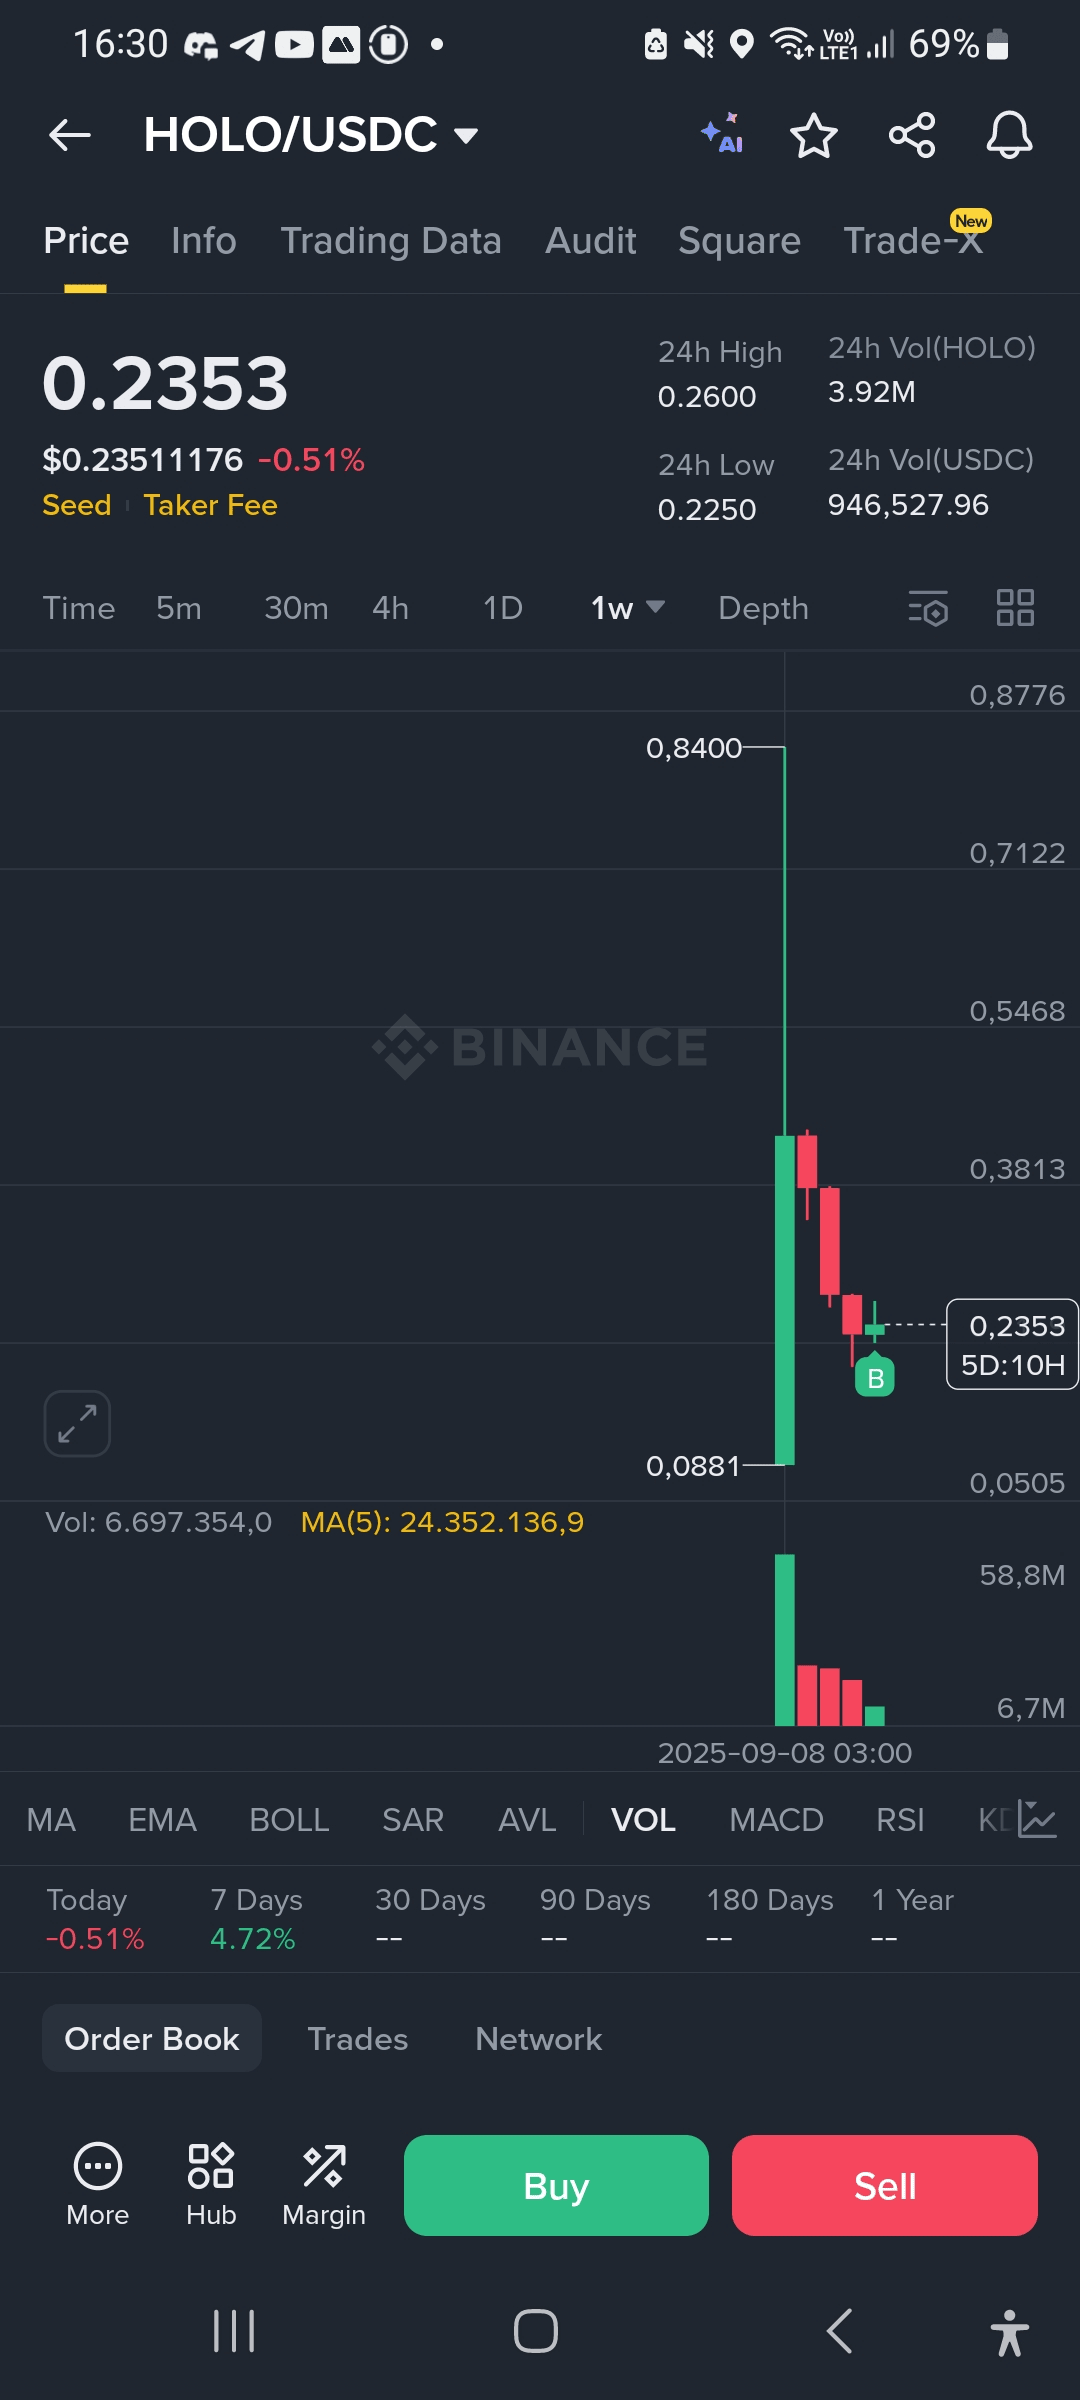
Task: Share this trading pair
Action: tap(912, 135)
